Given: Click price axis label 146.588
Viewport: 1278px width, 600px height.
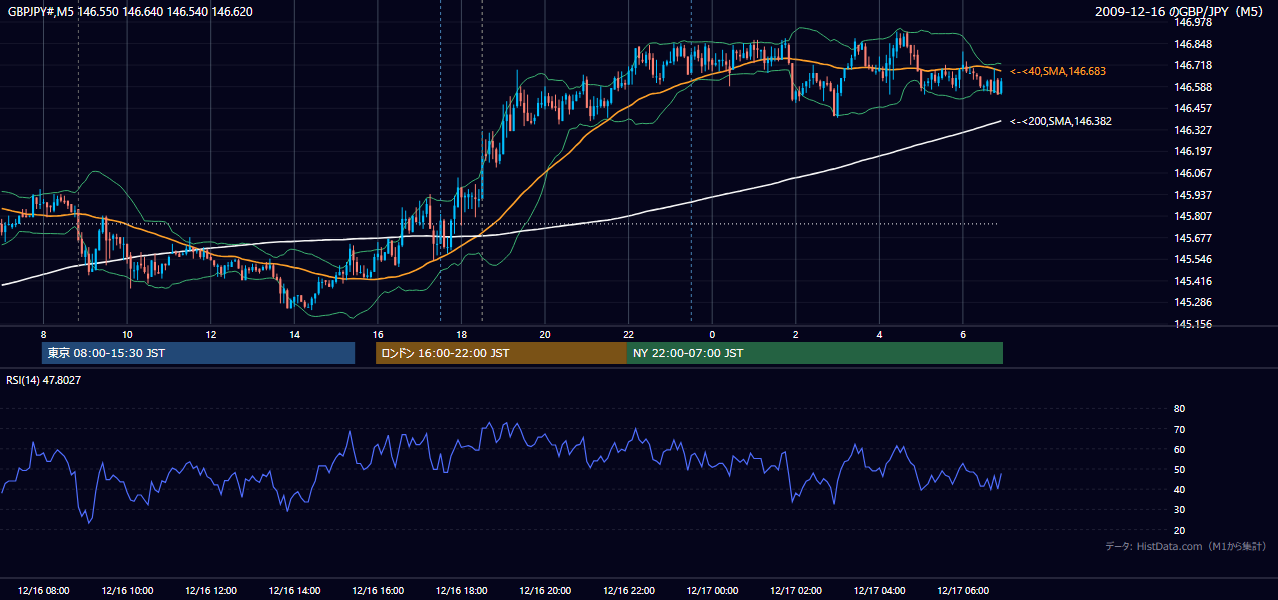Looking at the screenshot, I should tap(1191, 87).
